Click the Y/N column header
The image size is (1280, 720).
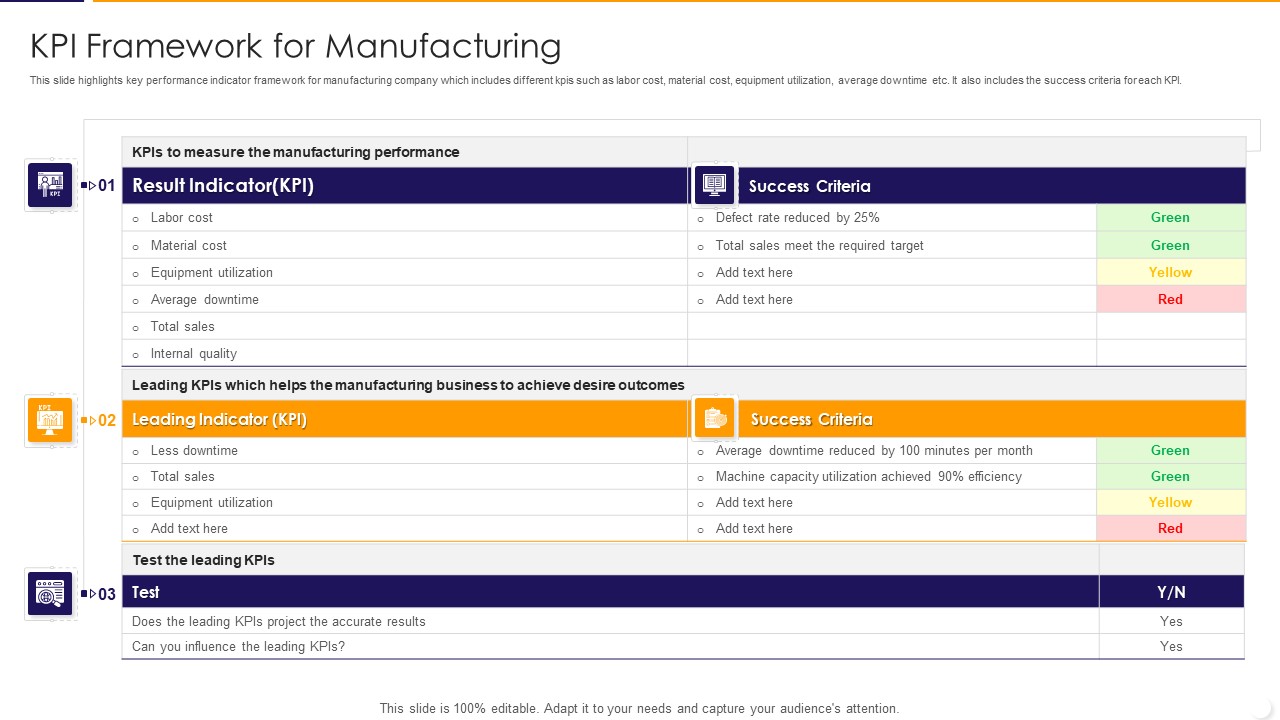[1172, 592]
